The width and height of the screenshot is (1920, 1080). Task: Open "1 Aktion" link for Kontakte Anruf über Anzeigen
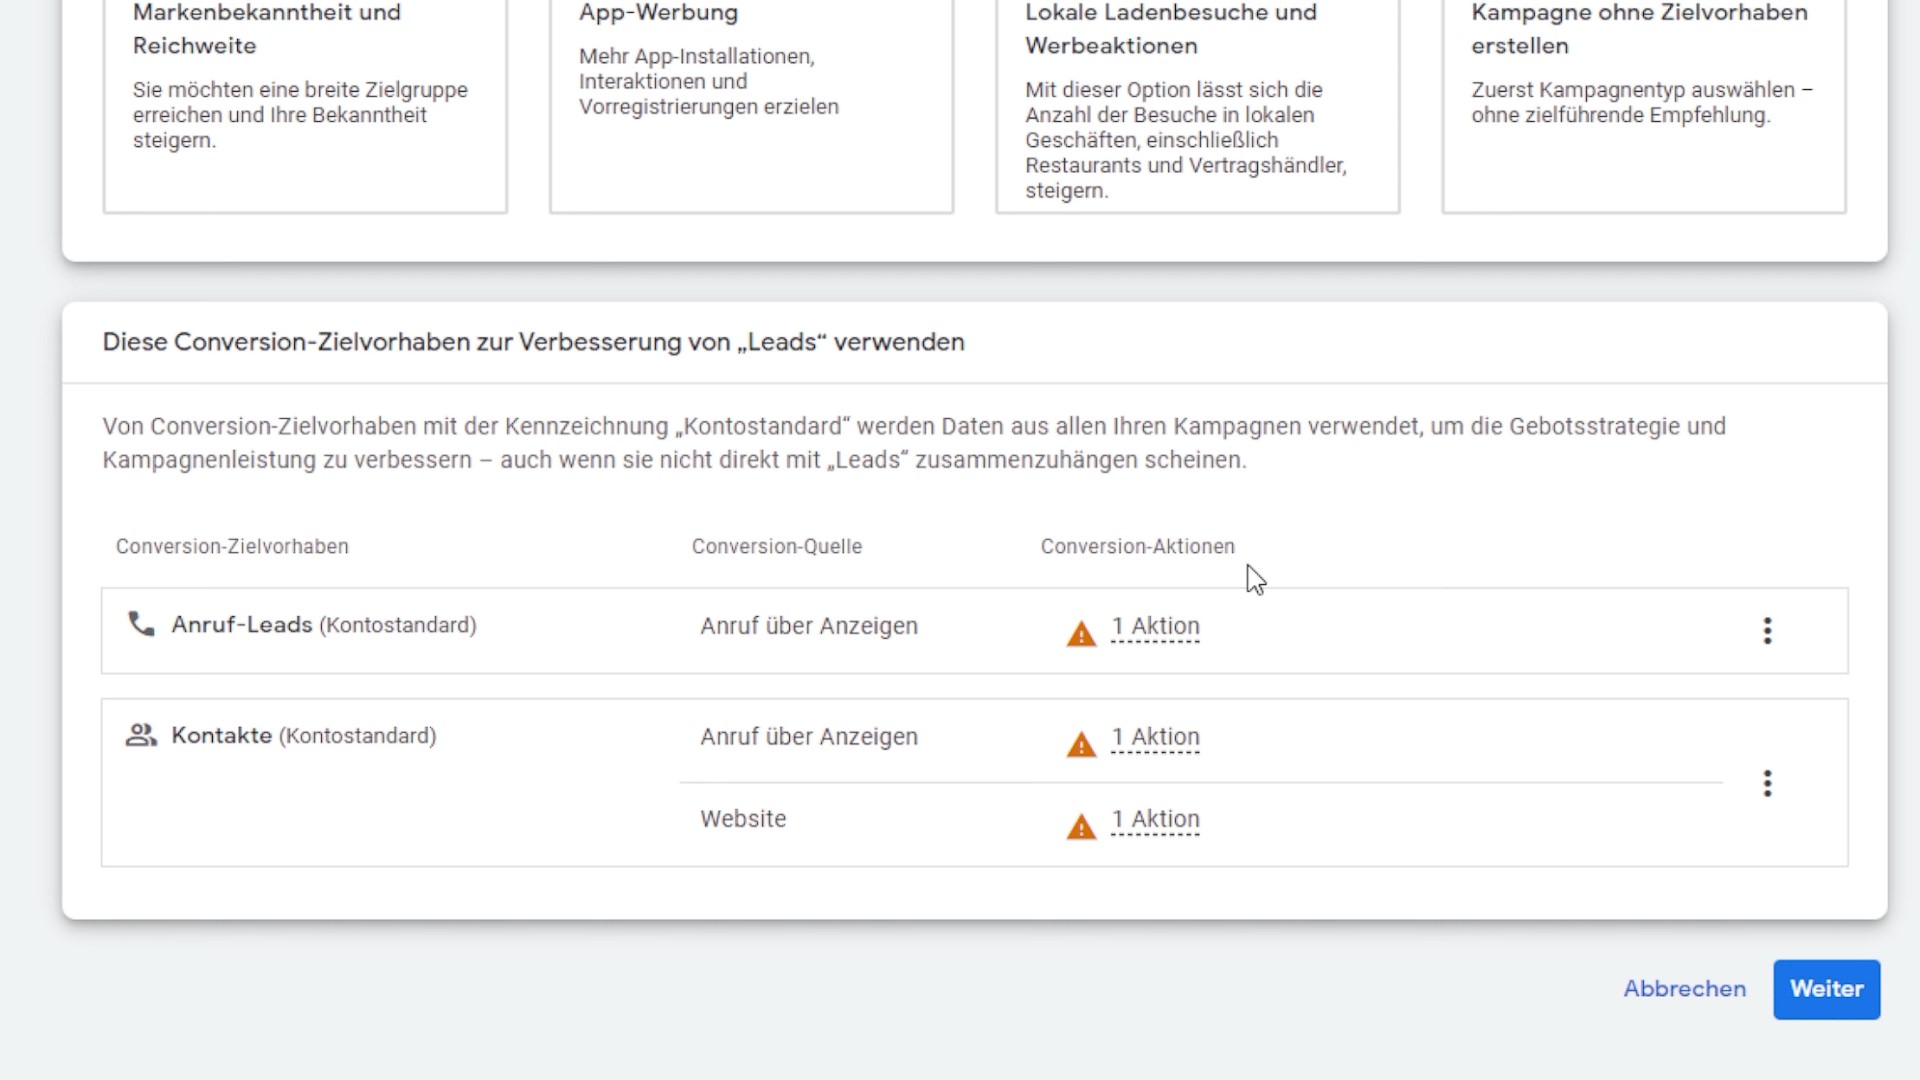pyautogui.click(x=1155, y=738)
